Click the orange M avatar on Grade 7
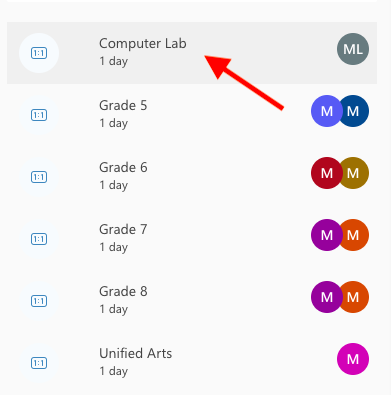This screenshot has height=395, width=391. pos(354,235)
